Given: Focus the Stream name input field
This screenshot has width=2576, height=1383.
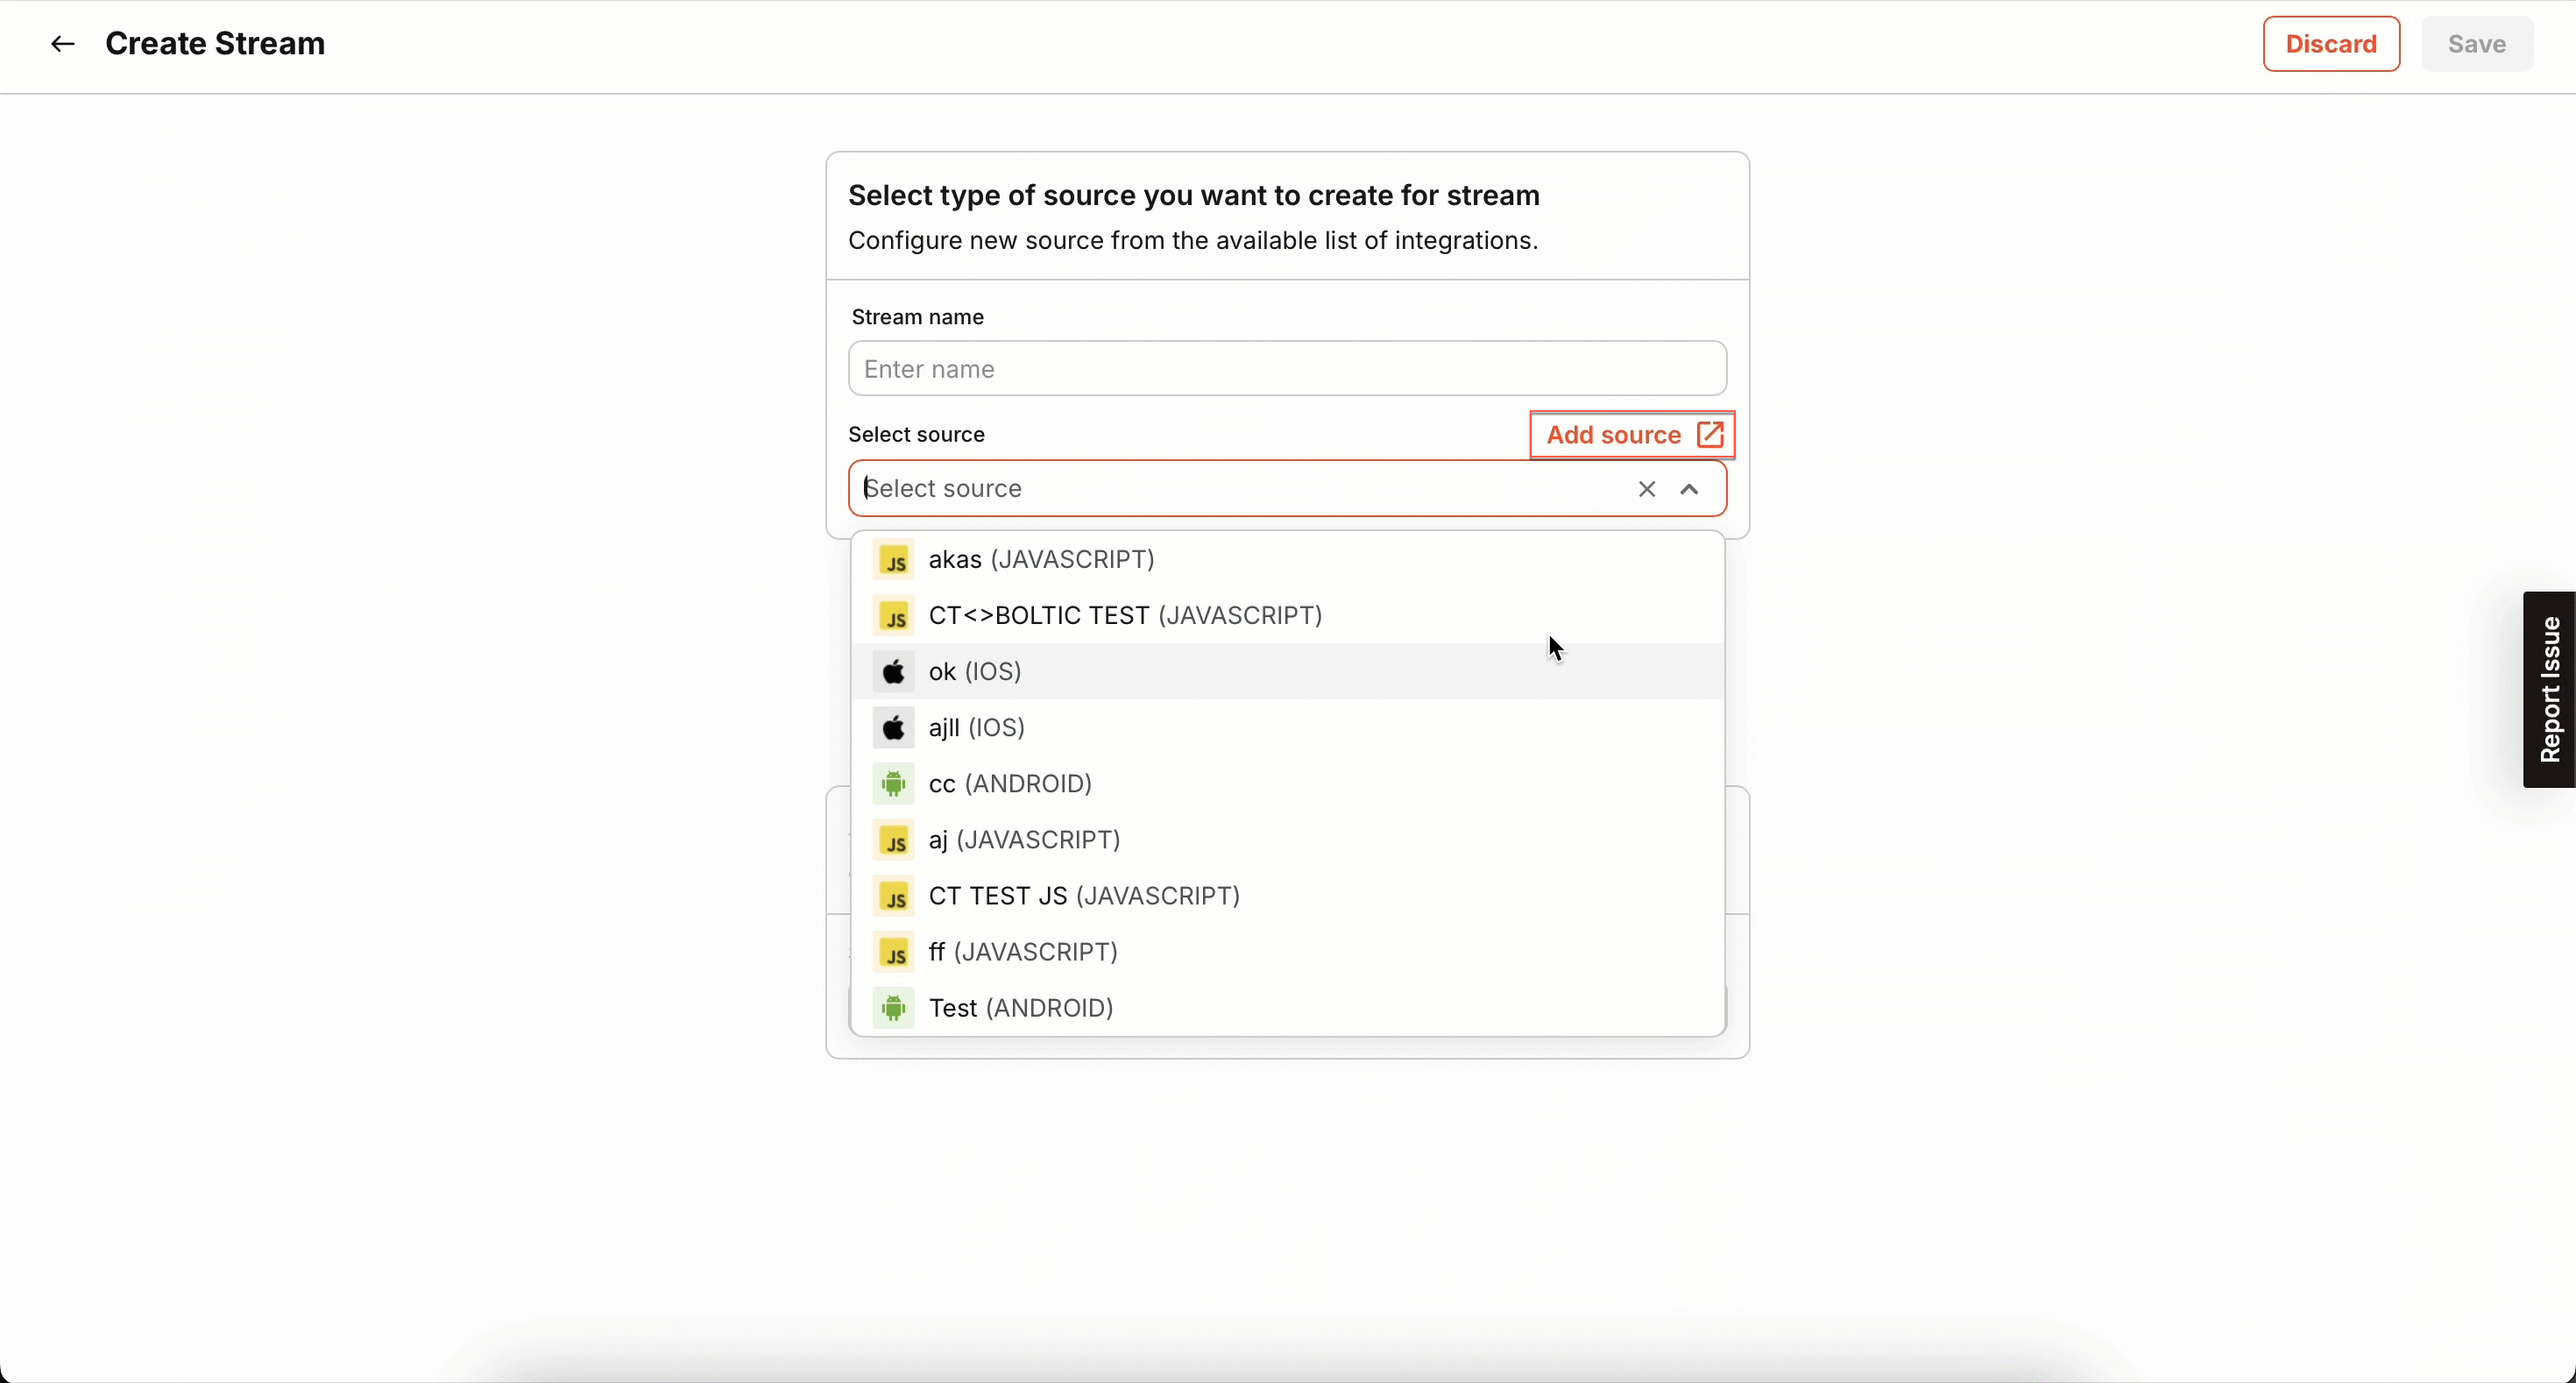Looking at the screenshot, I should [1287, 369].
